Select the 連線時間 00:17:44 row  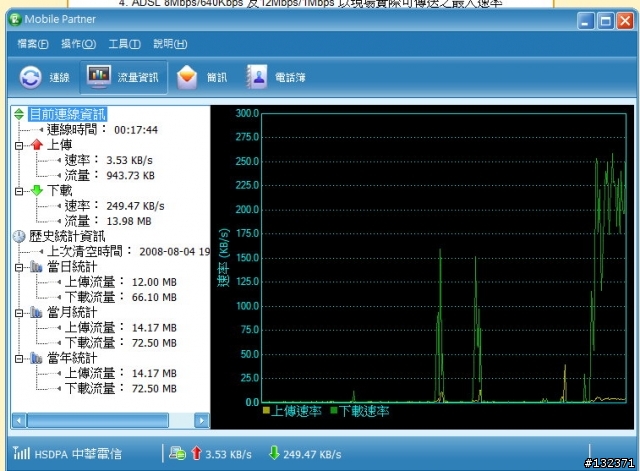point(102,129)
